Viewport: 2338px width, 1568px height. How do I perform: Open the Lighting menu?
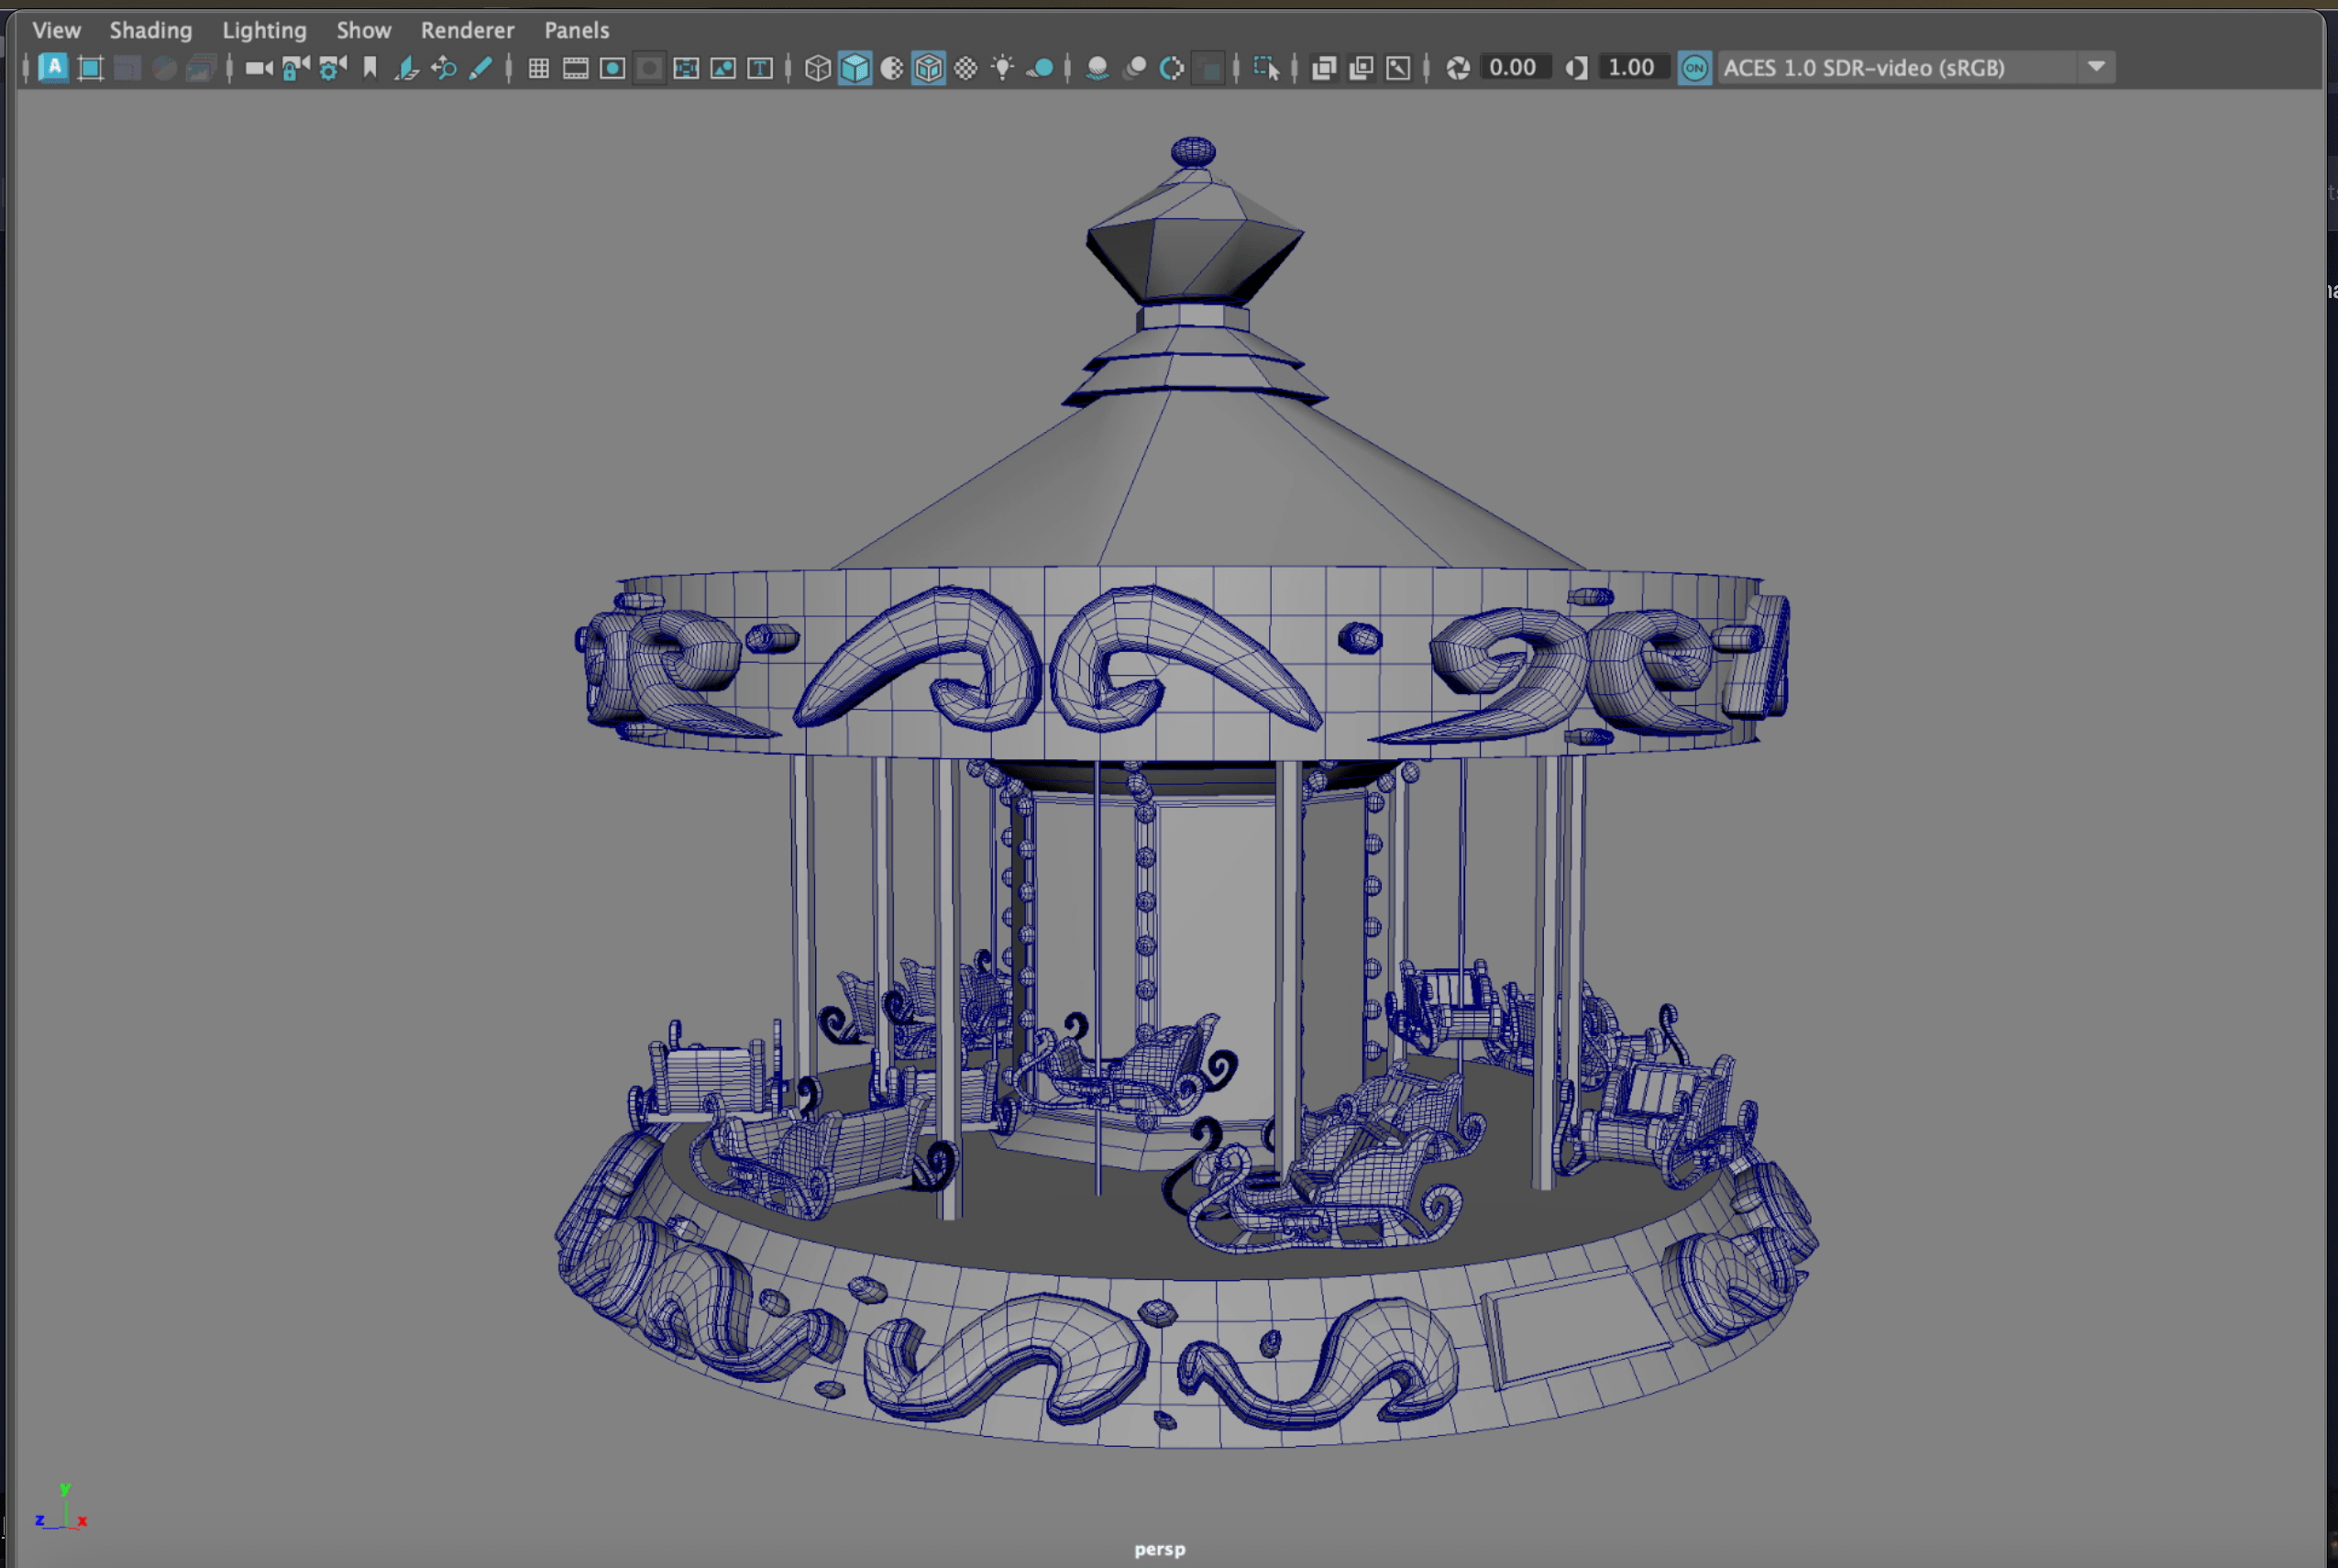pyautogui.click(x=264, y=30)
